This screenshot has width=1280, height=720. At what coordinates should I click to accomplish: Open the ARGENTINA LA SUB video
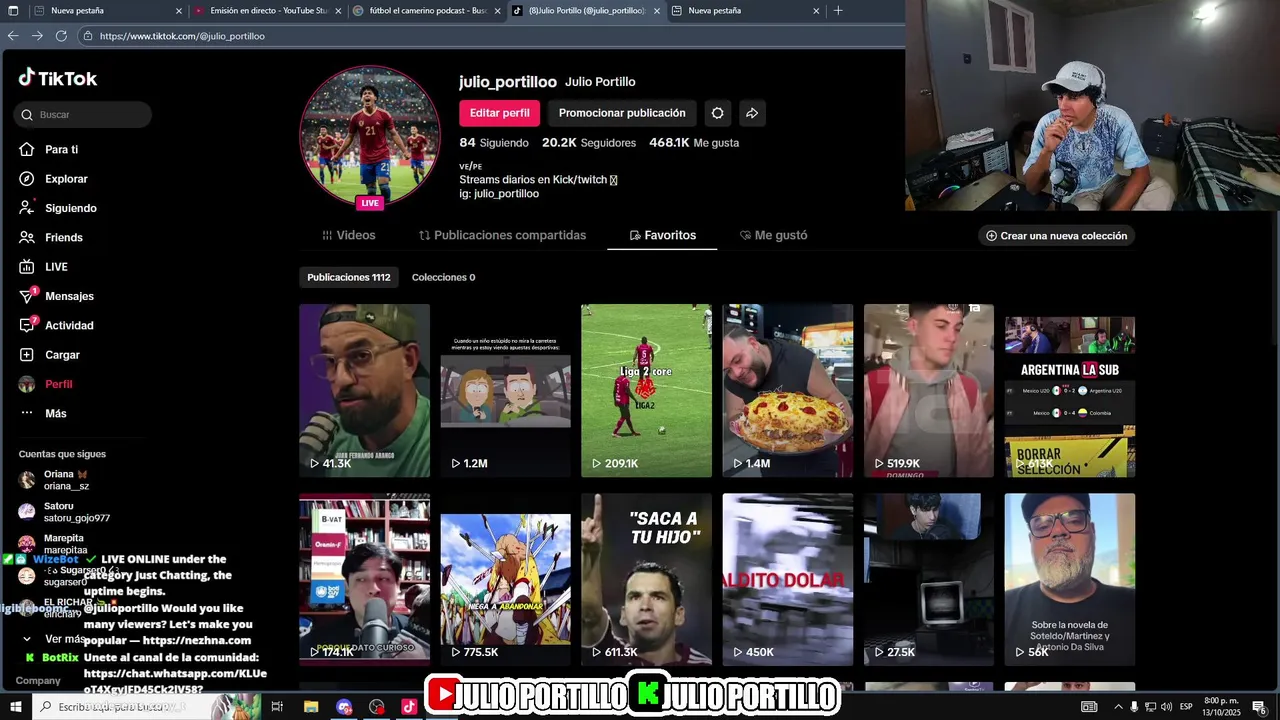tap(1070, 390)
